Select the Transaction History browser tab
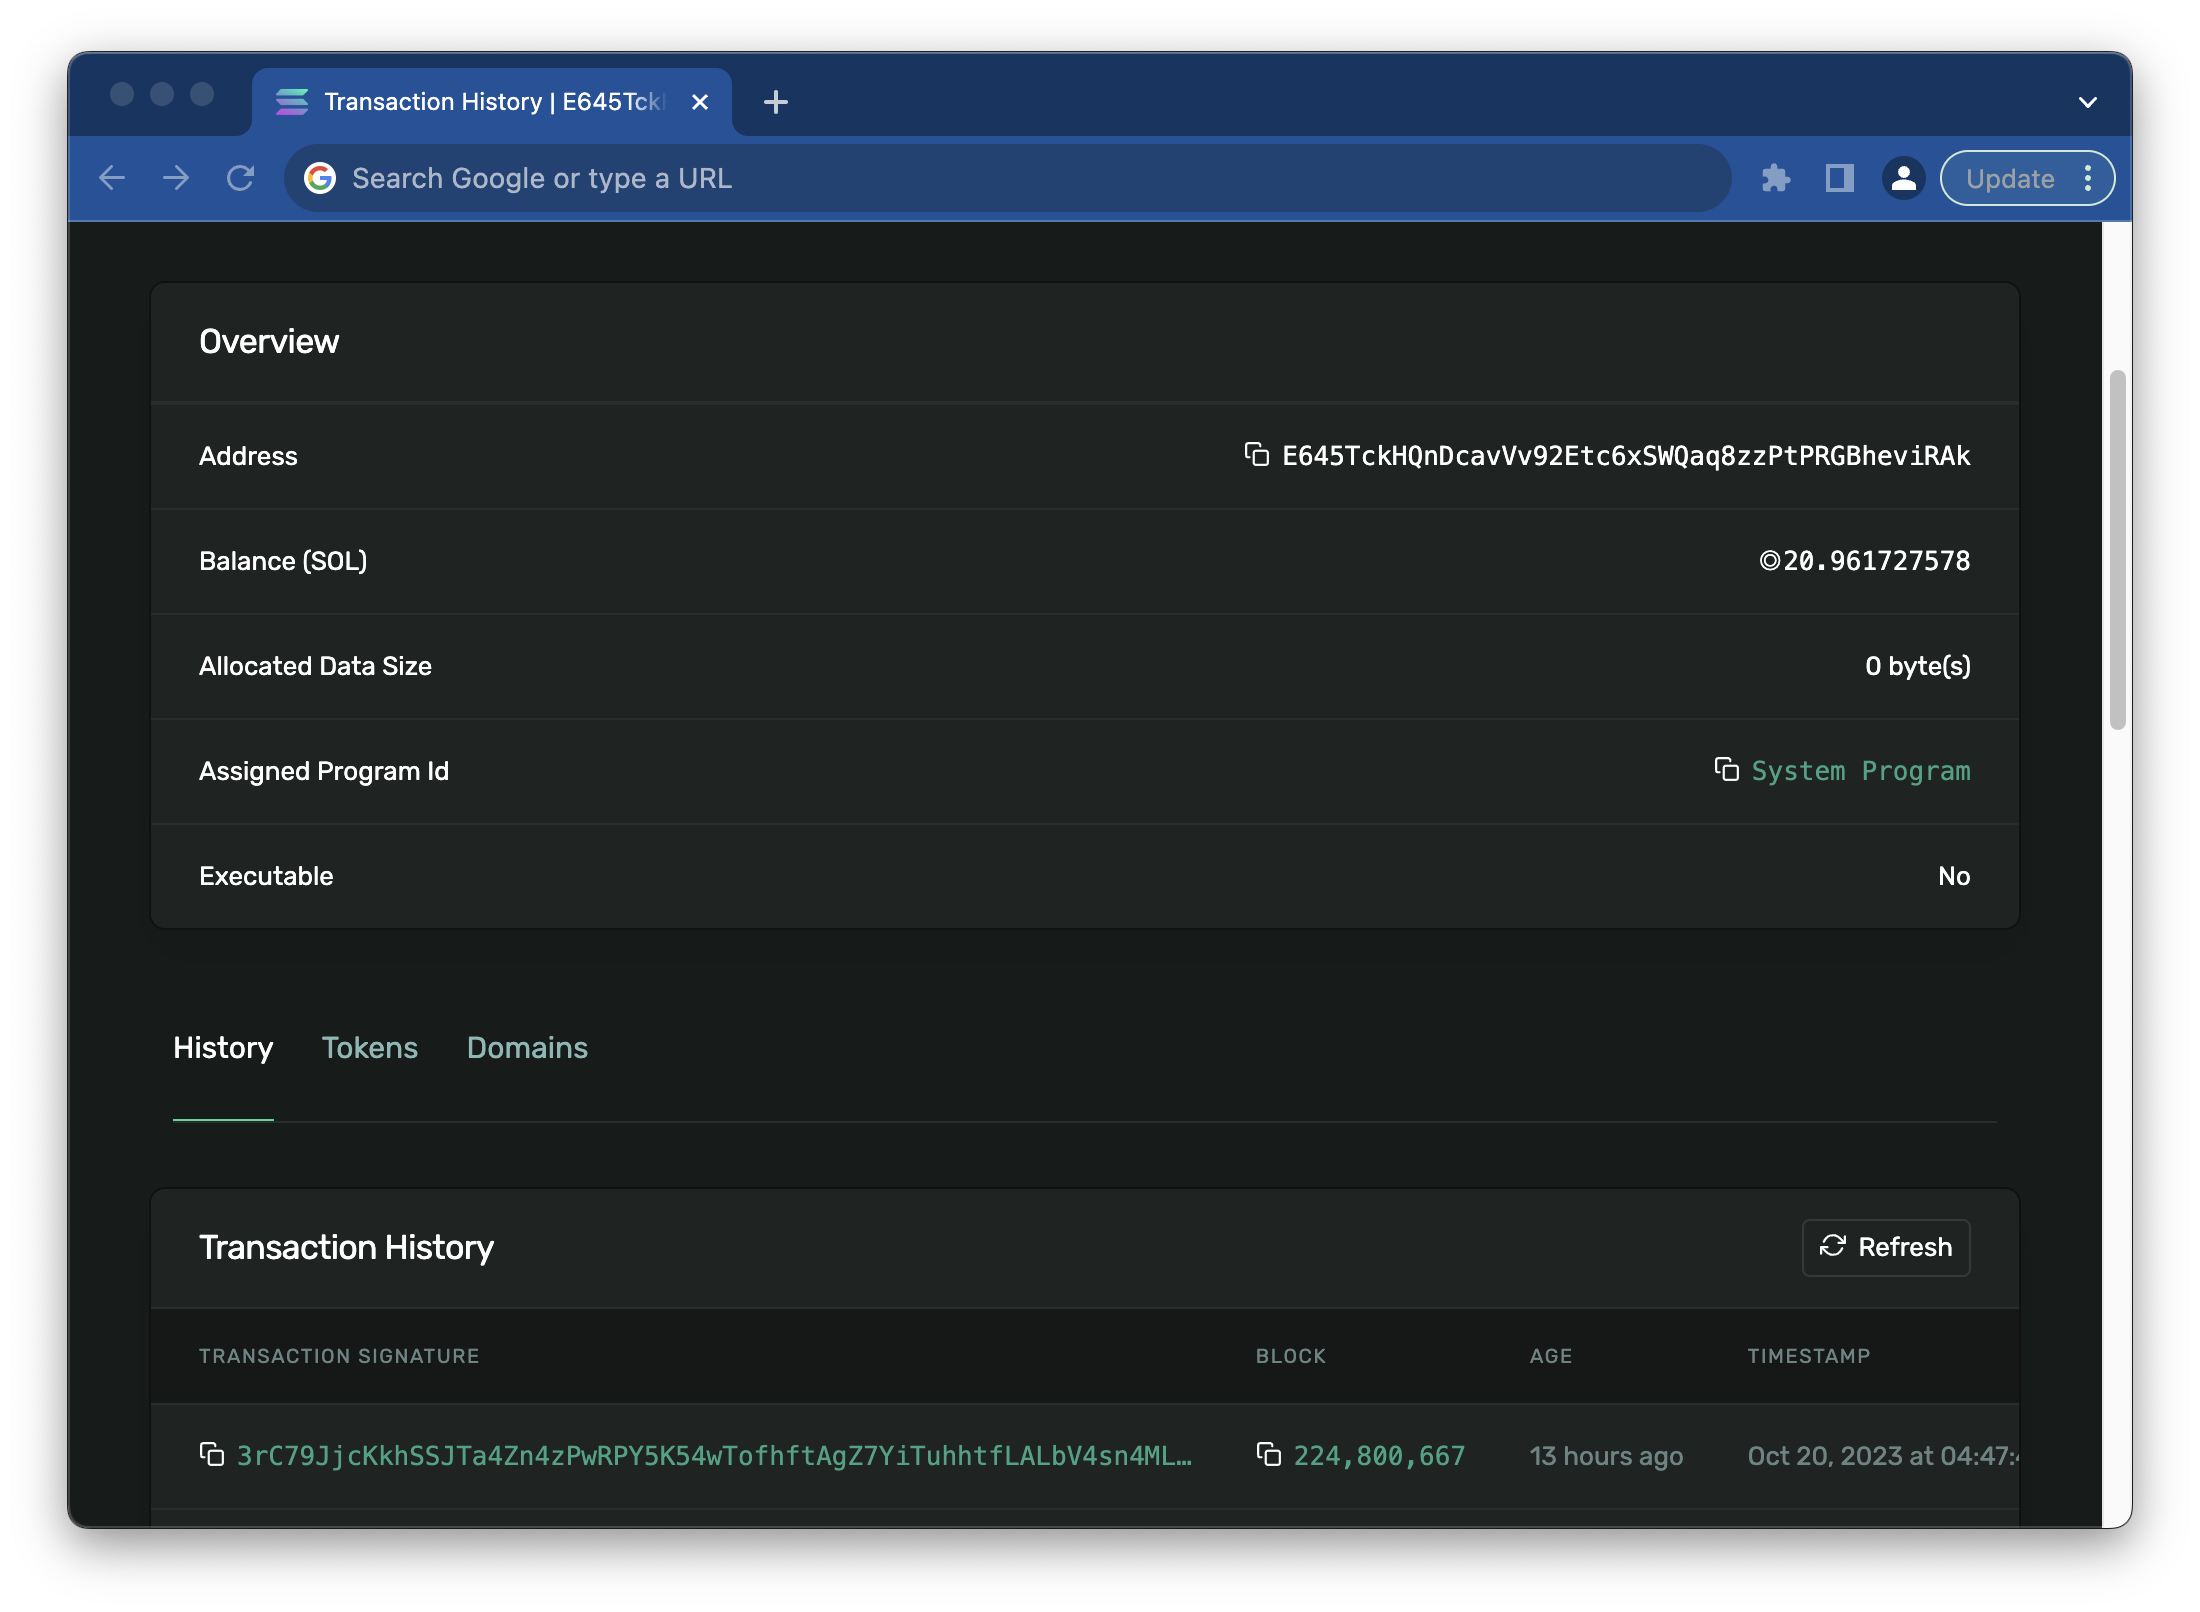2200x1612 pixels. click(x=492, y=102)
